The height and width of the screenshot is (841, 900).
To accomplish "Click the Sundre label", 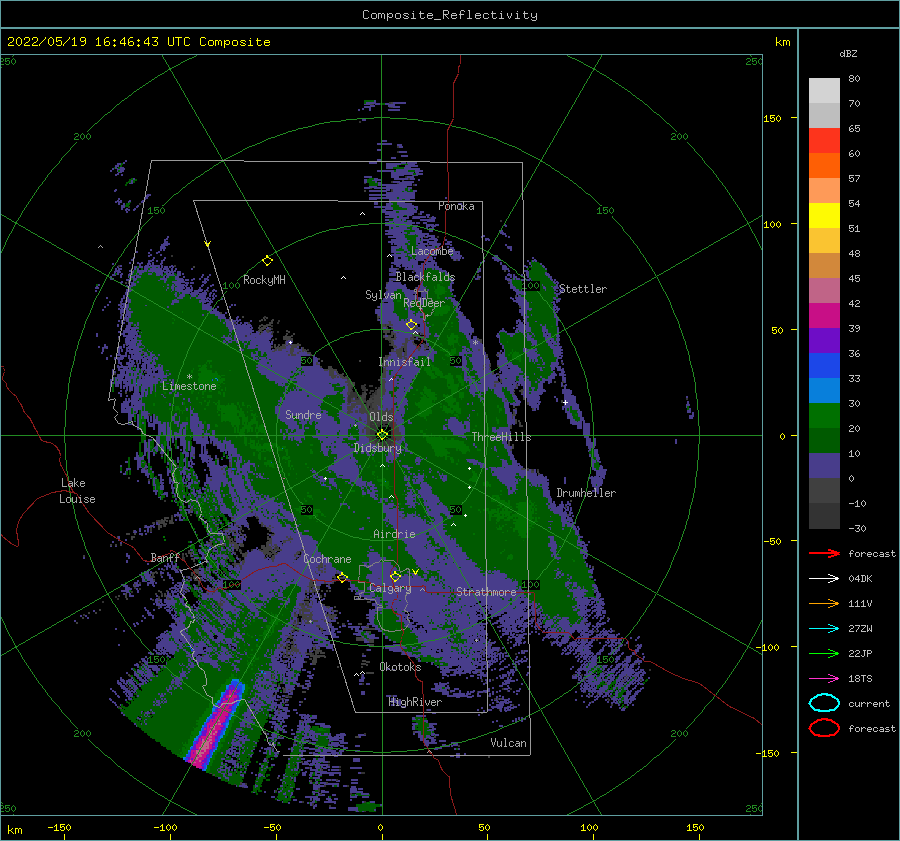I will pyautogui.click(x=303, y=414).
